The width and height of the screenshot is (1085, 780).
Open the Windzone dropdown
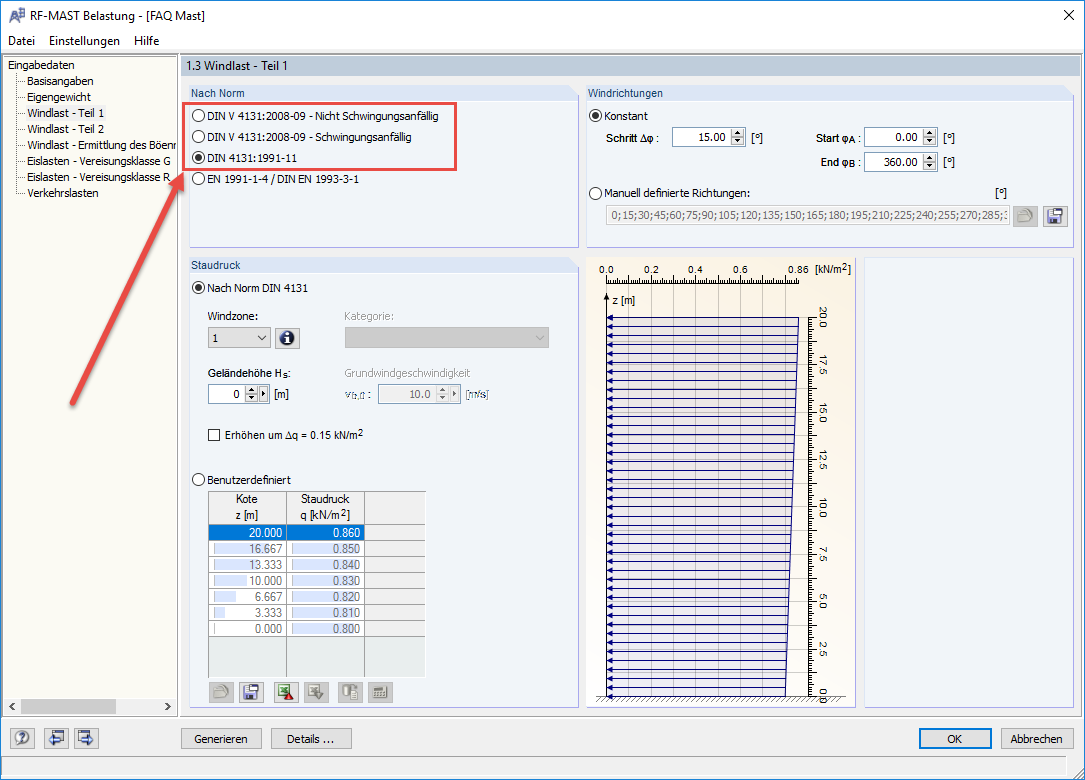[x=239, y=338]
